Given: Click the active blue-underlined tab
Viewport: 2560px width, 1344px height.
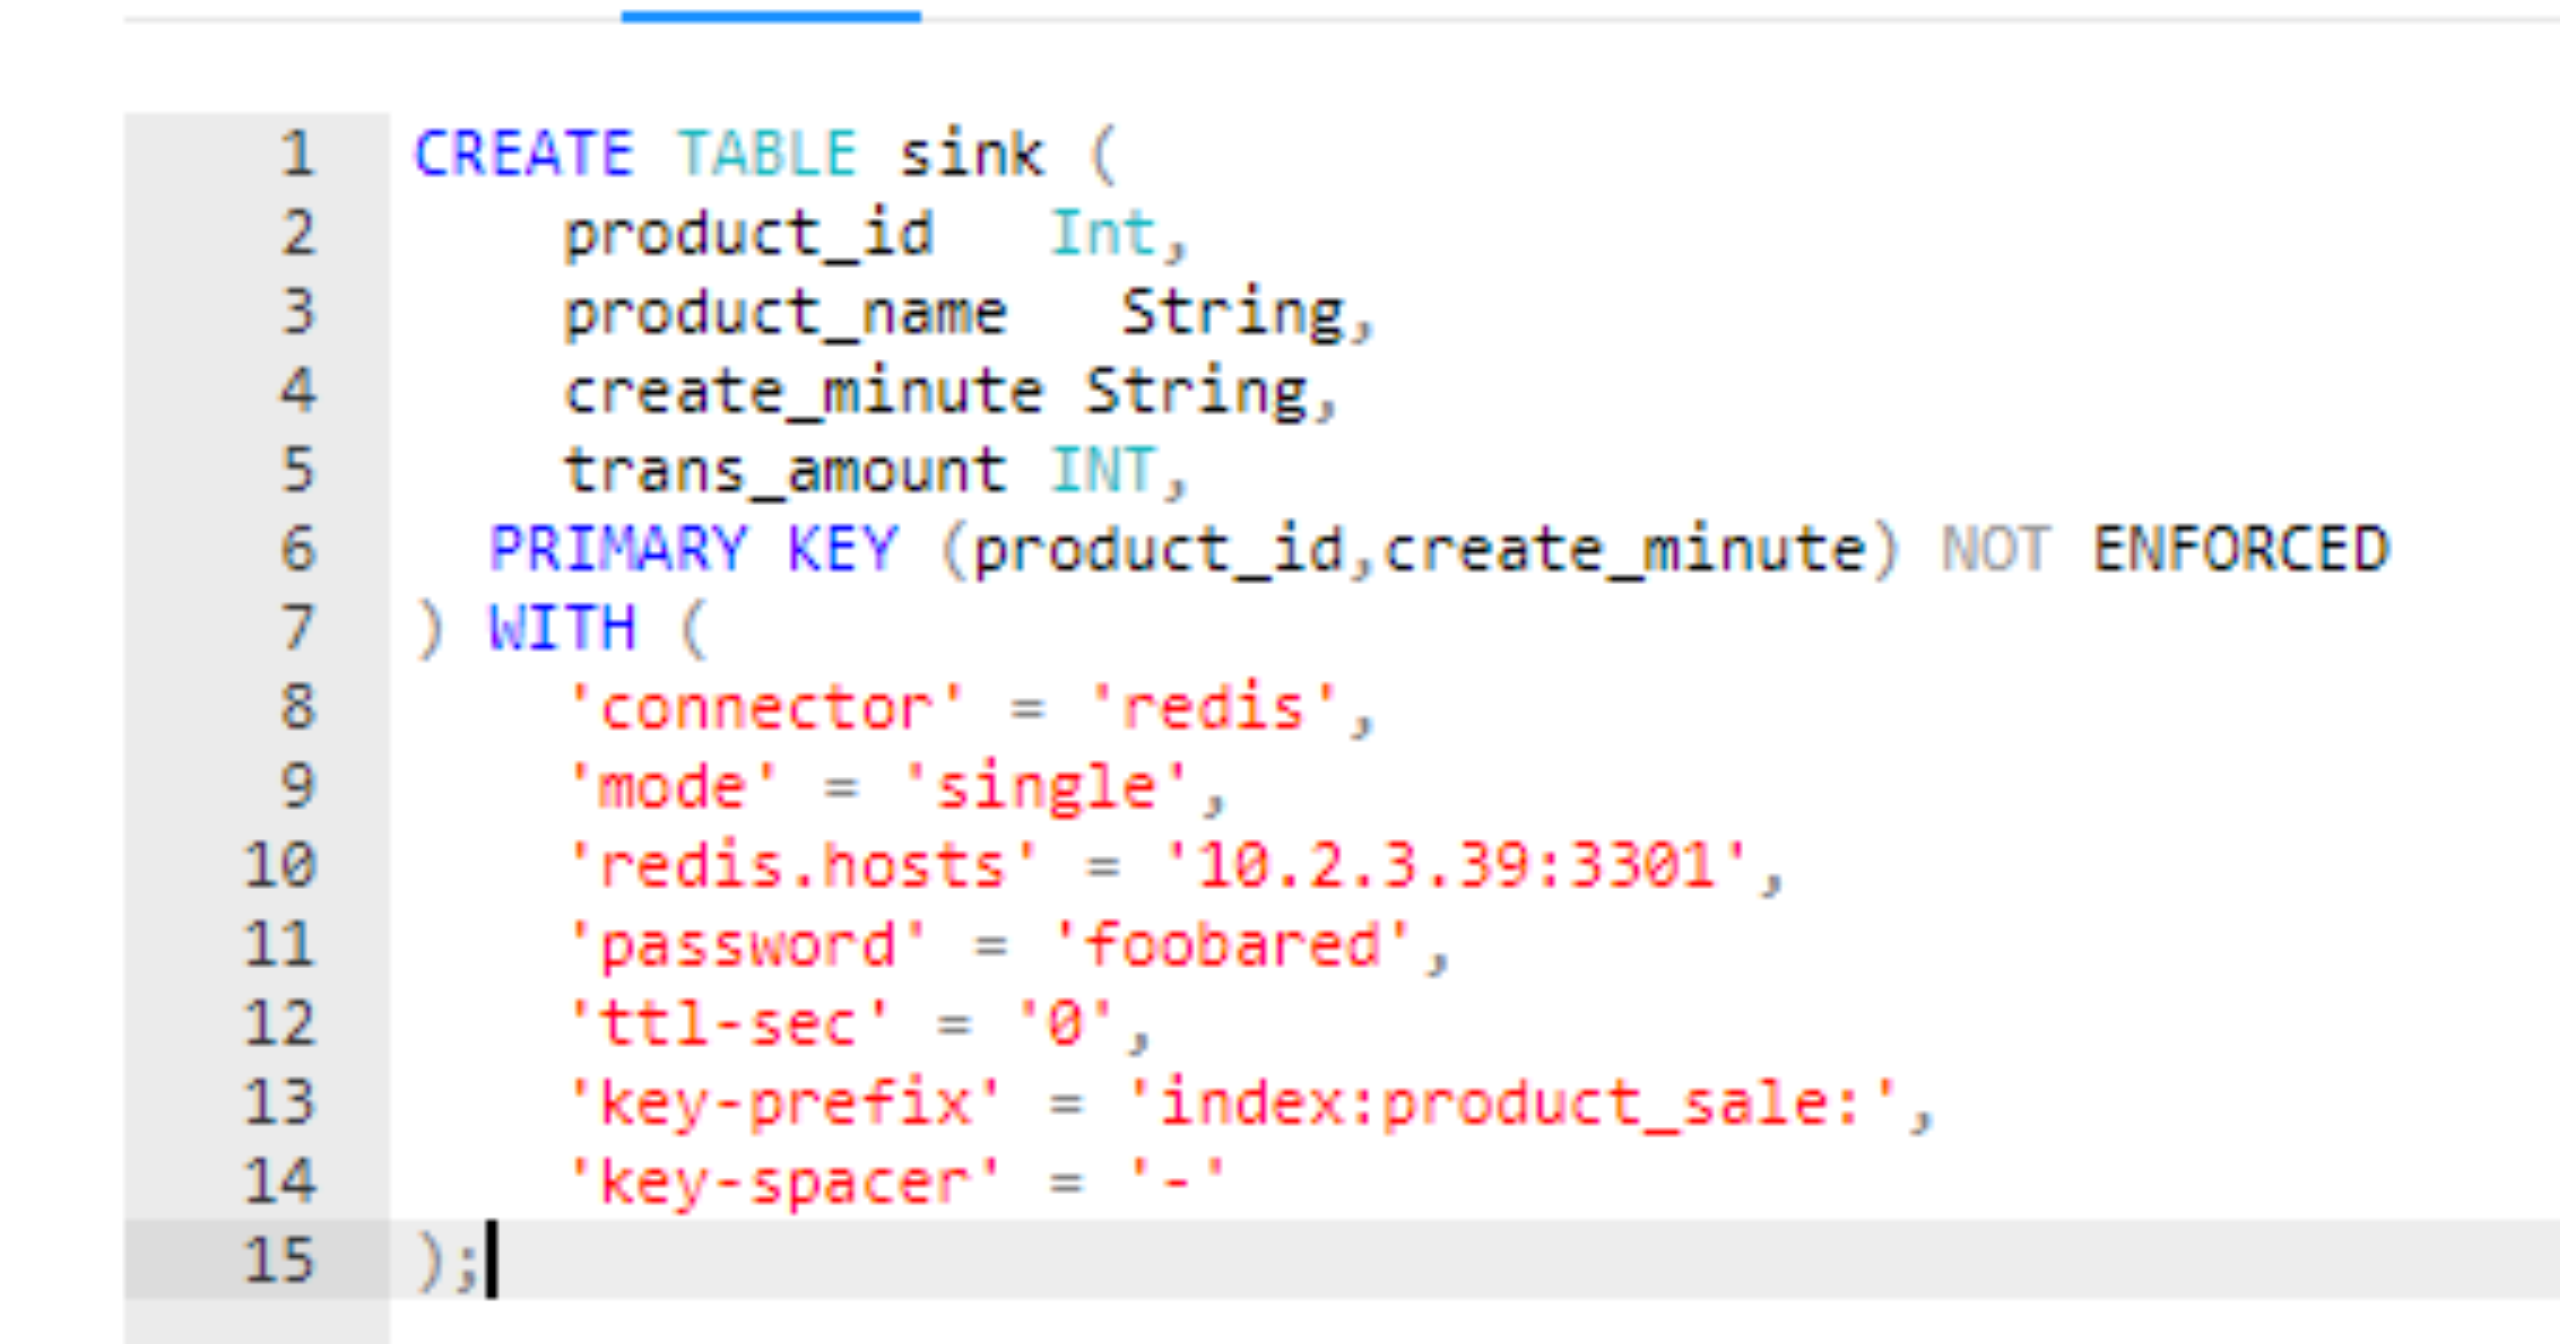Looking at the screenshot, I should pos(770,10).
